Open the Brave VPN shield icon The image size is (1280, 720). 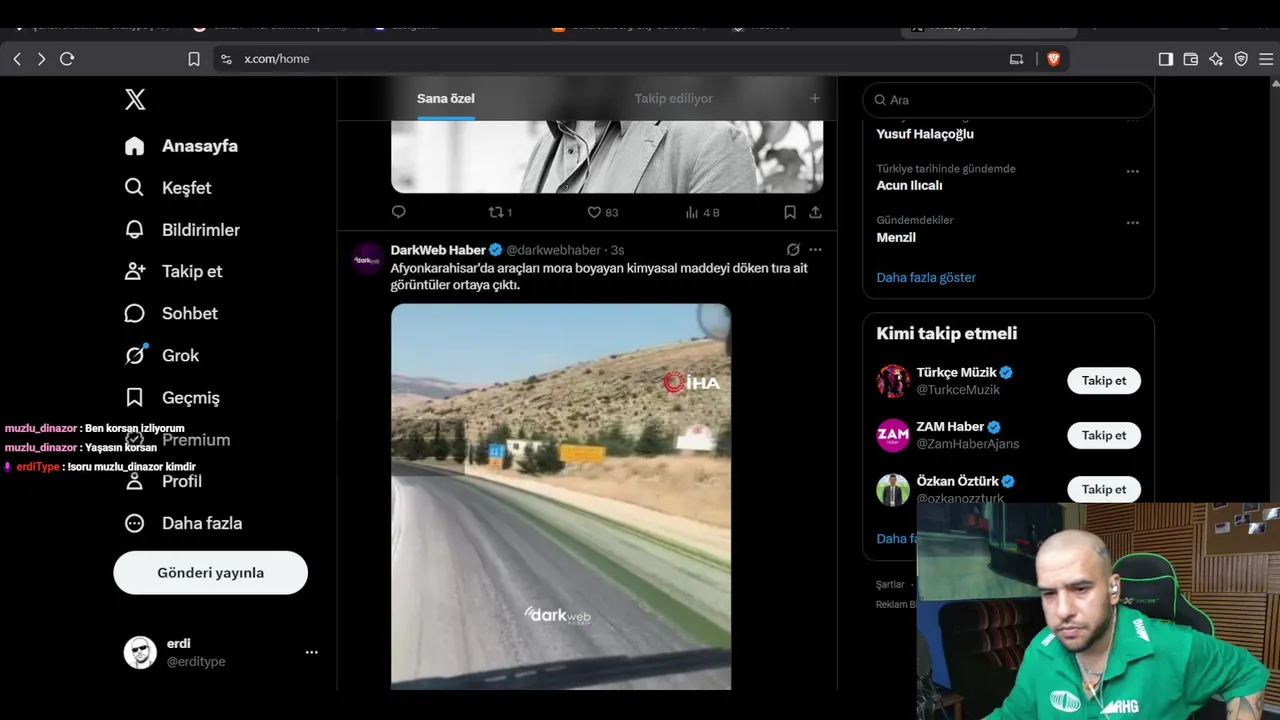1241,59
